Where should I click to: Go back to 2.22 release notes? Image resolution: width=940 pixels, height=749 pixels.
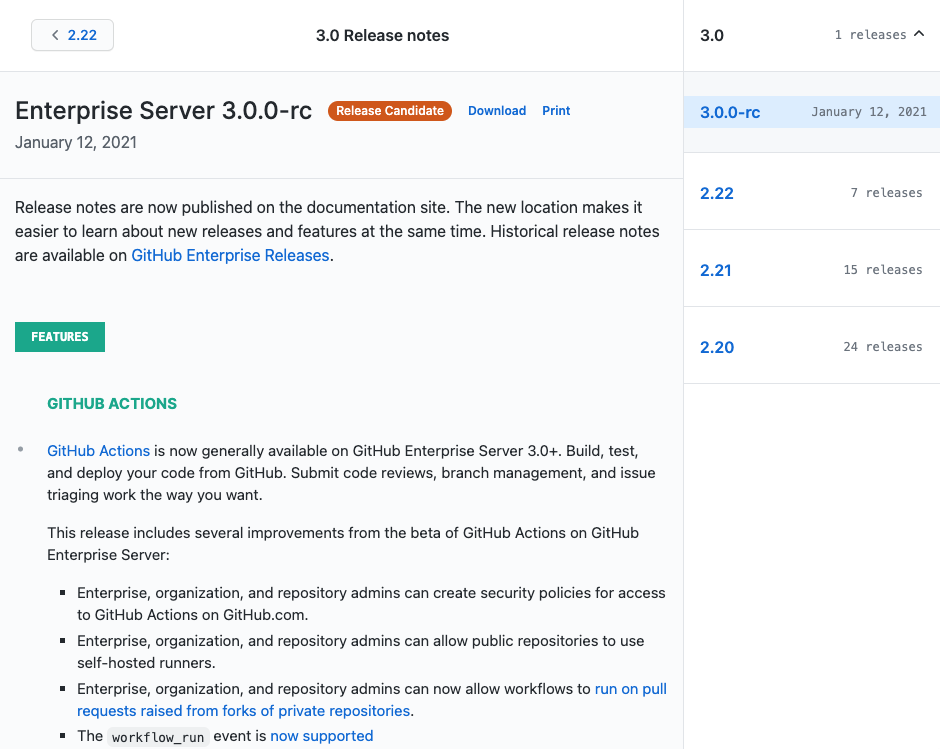[x=73, y=35]
